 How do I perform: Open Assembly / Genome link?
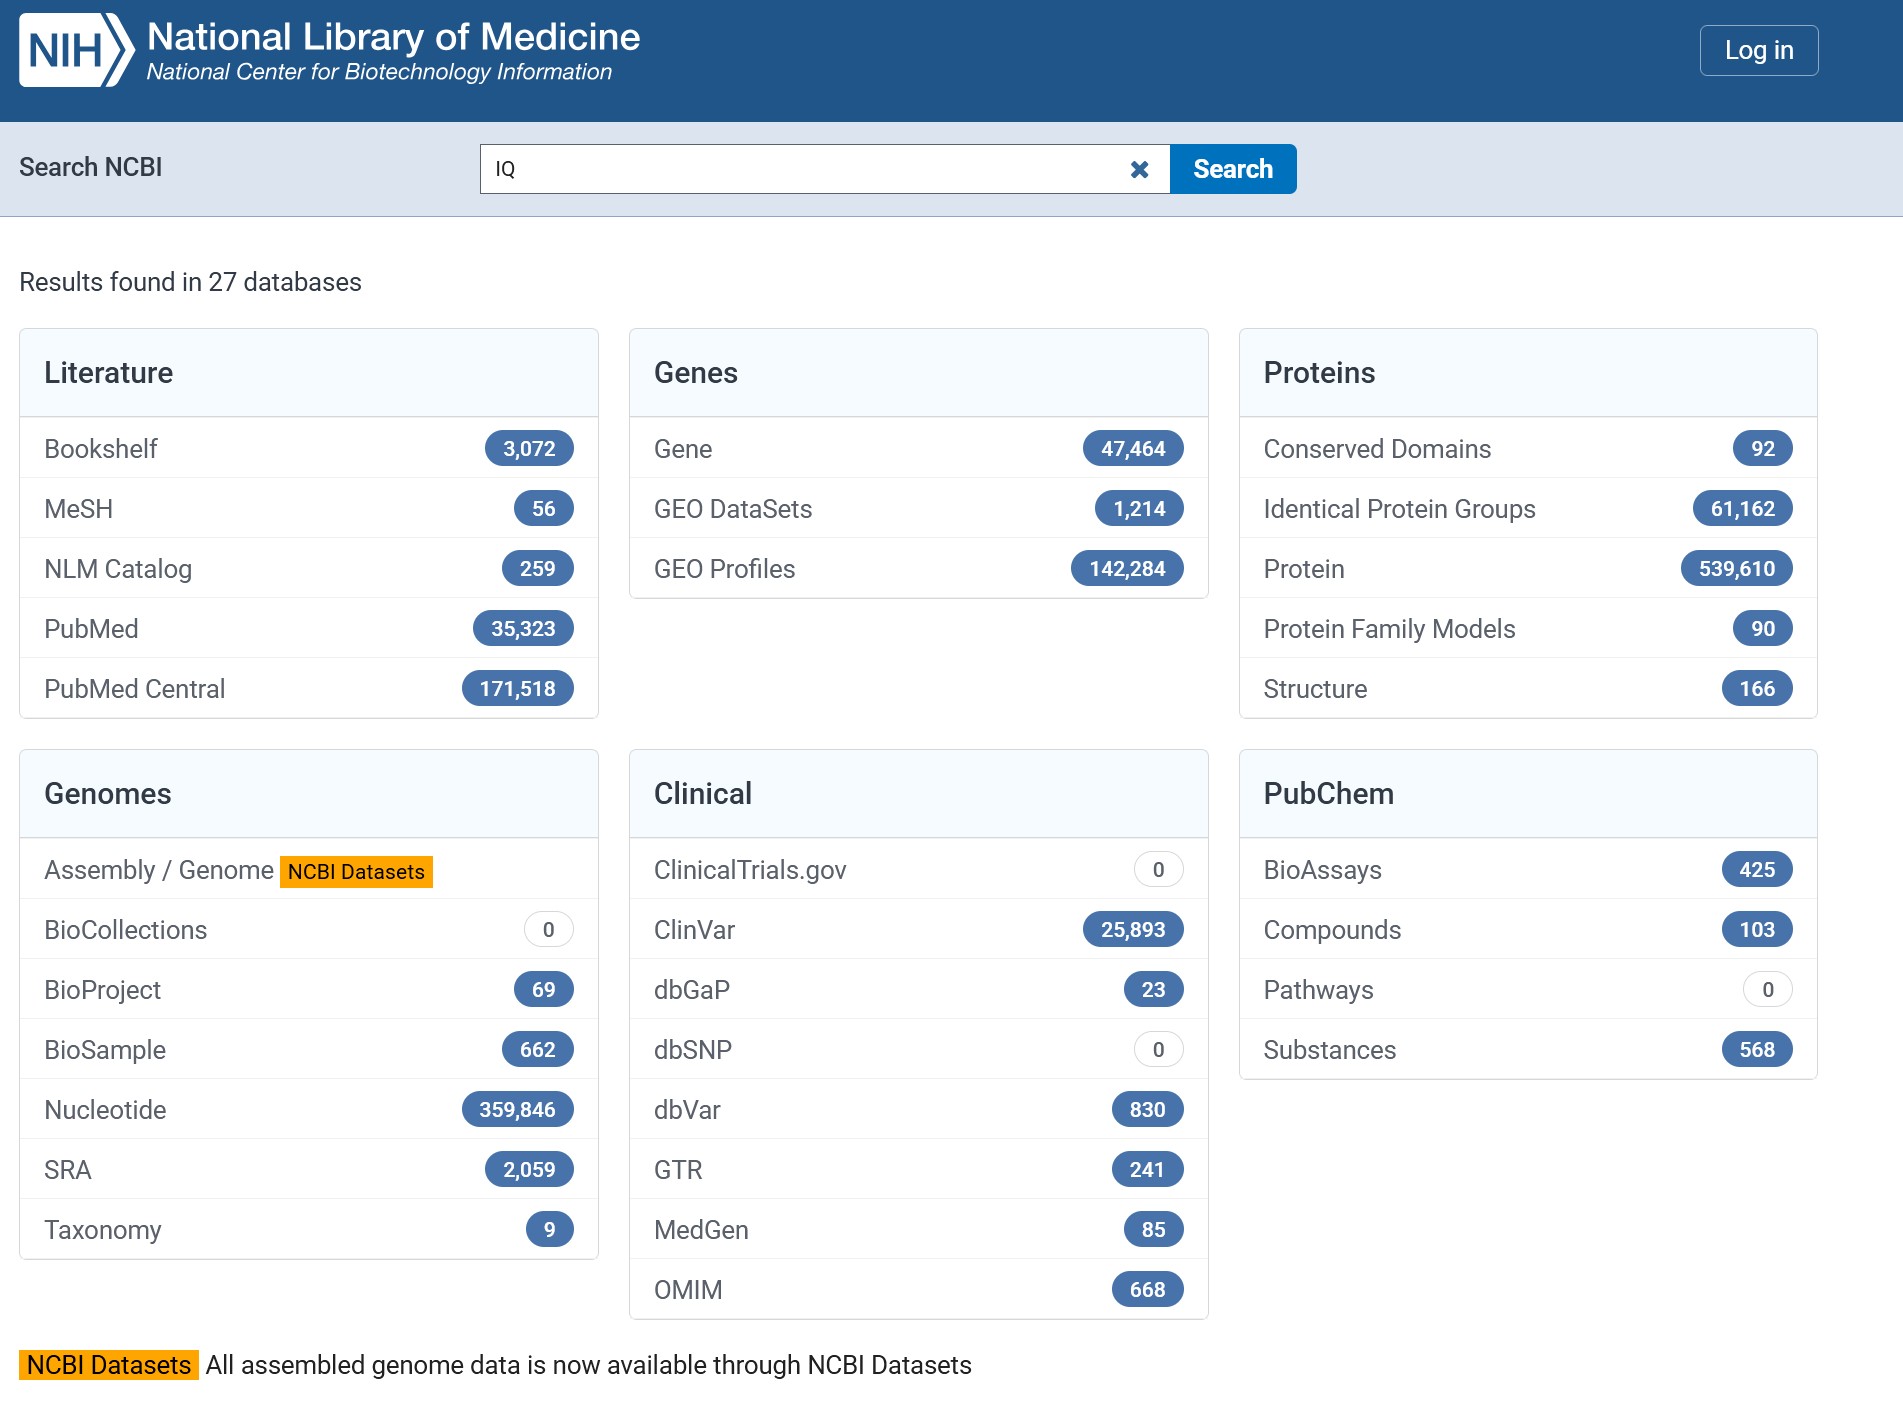point(158,870)
